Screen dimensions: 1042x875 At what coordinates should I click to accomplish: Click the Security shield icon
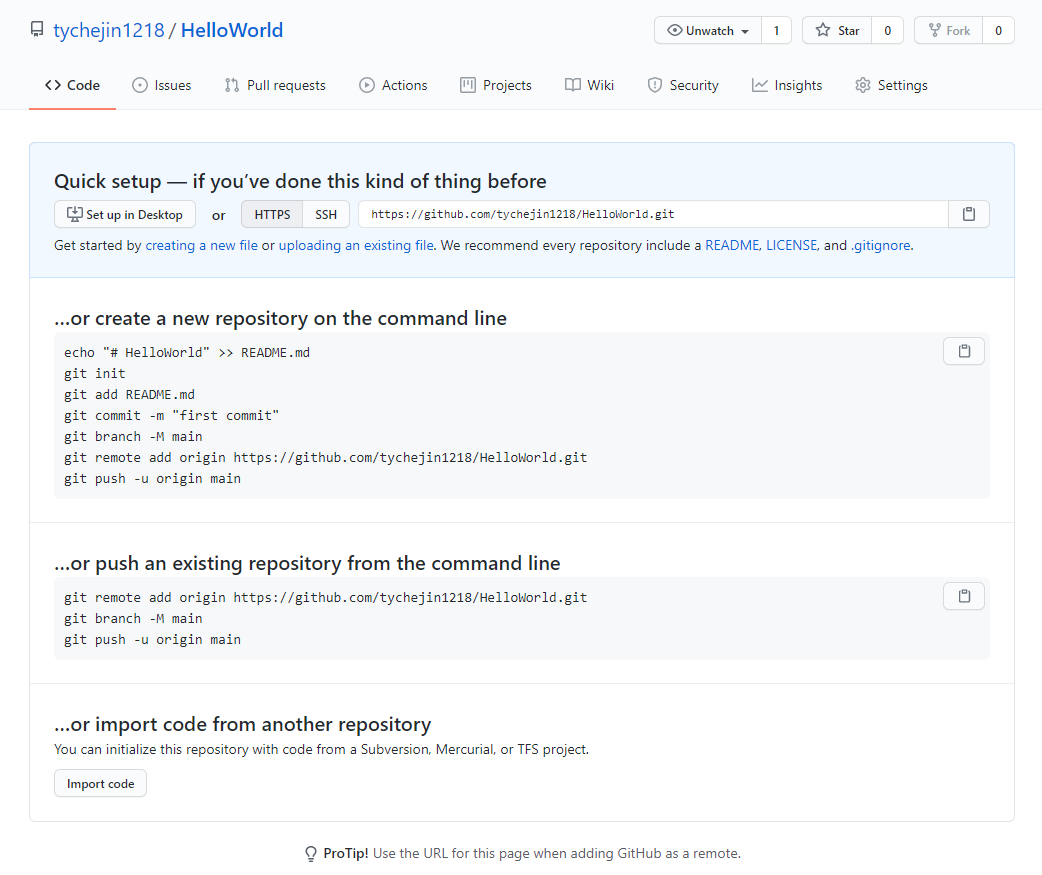655,85
